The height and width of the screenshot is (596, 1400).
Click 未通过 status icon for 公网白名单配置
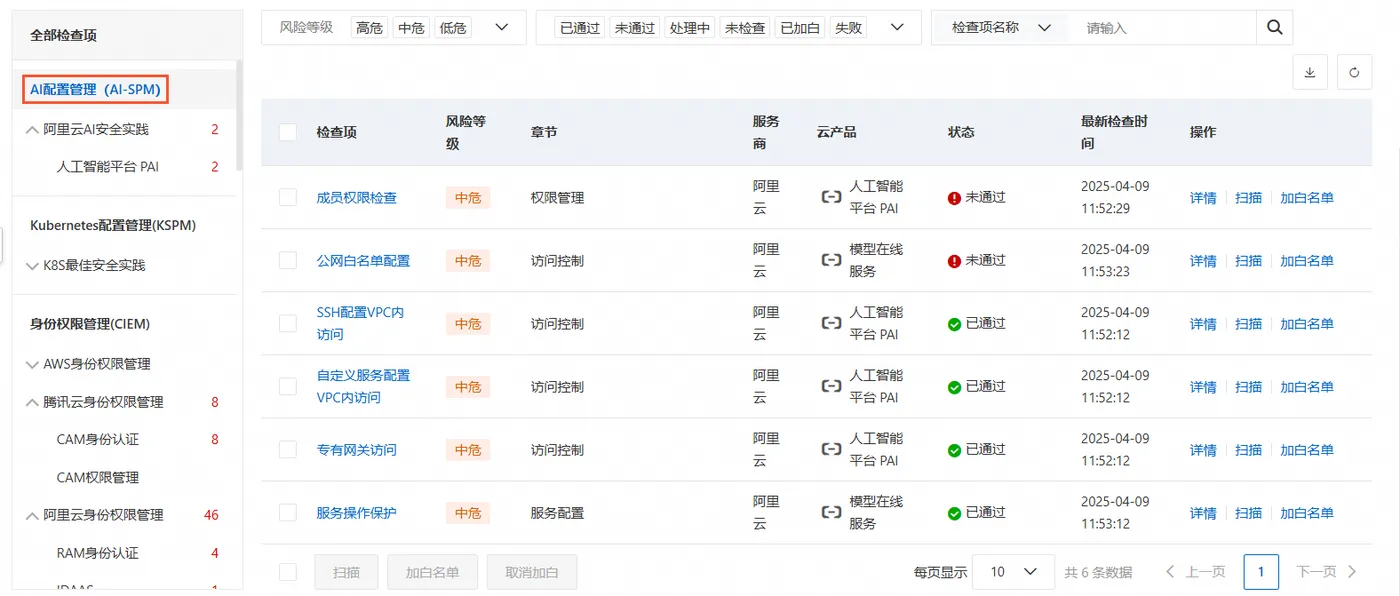(x=954, y=261)
